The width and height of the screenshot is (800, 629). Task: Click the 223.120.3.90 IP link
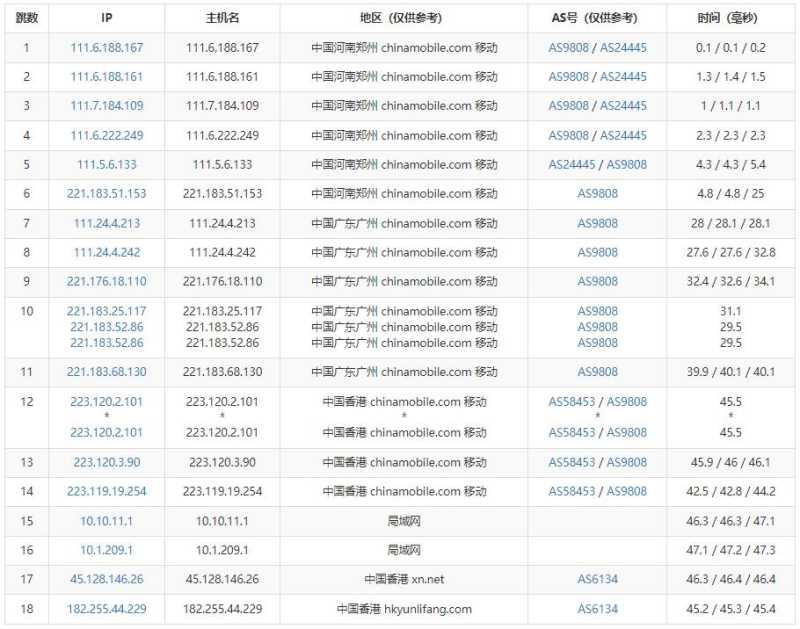tap(107, 462)
